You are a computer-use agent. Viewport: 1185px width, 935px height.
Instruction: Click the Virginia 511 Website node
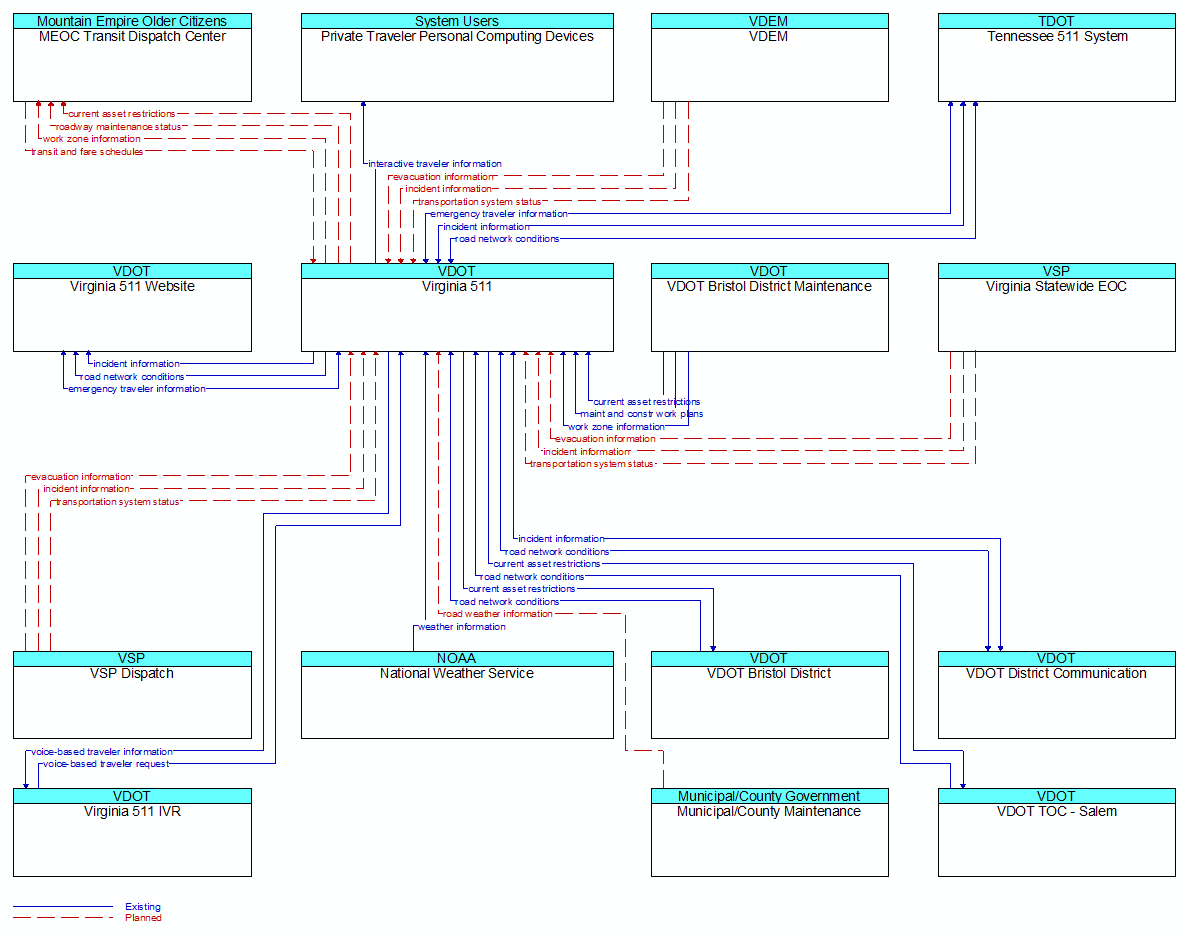click(132, 308)
